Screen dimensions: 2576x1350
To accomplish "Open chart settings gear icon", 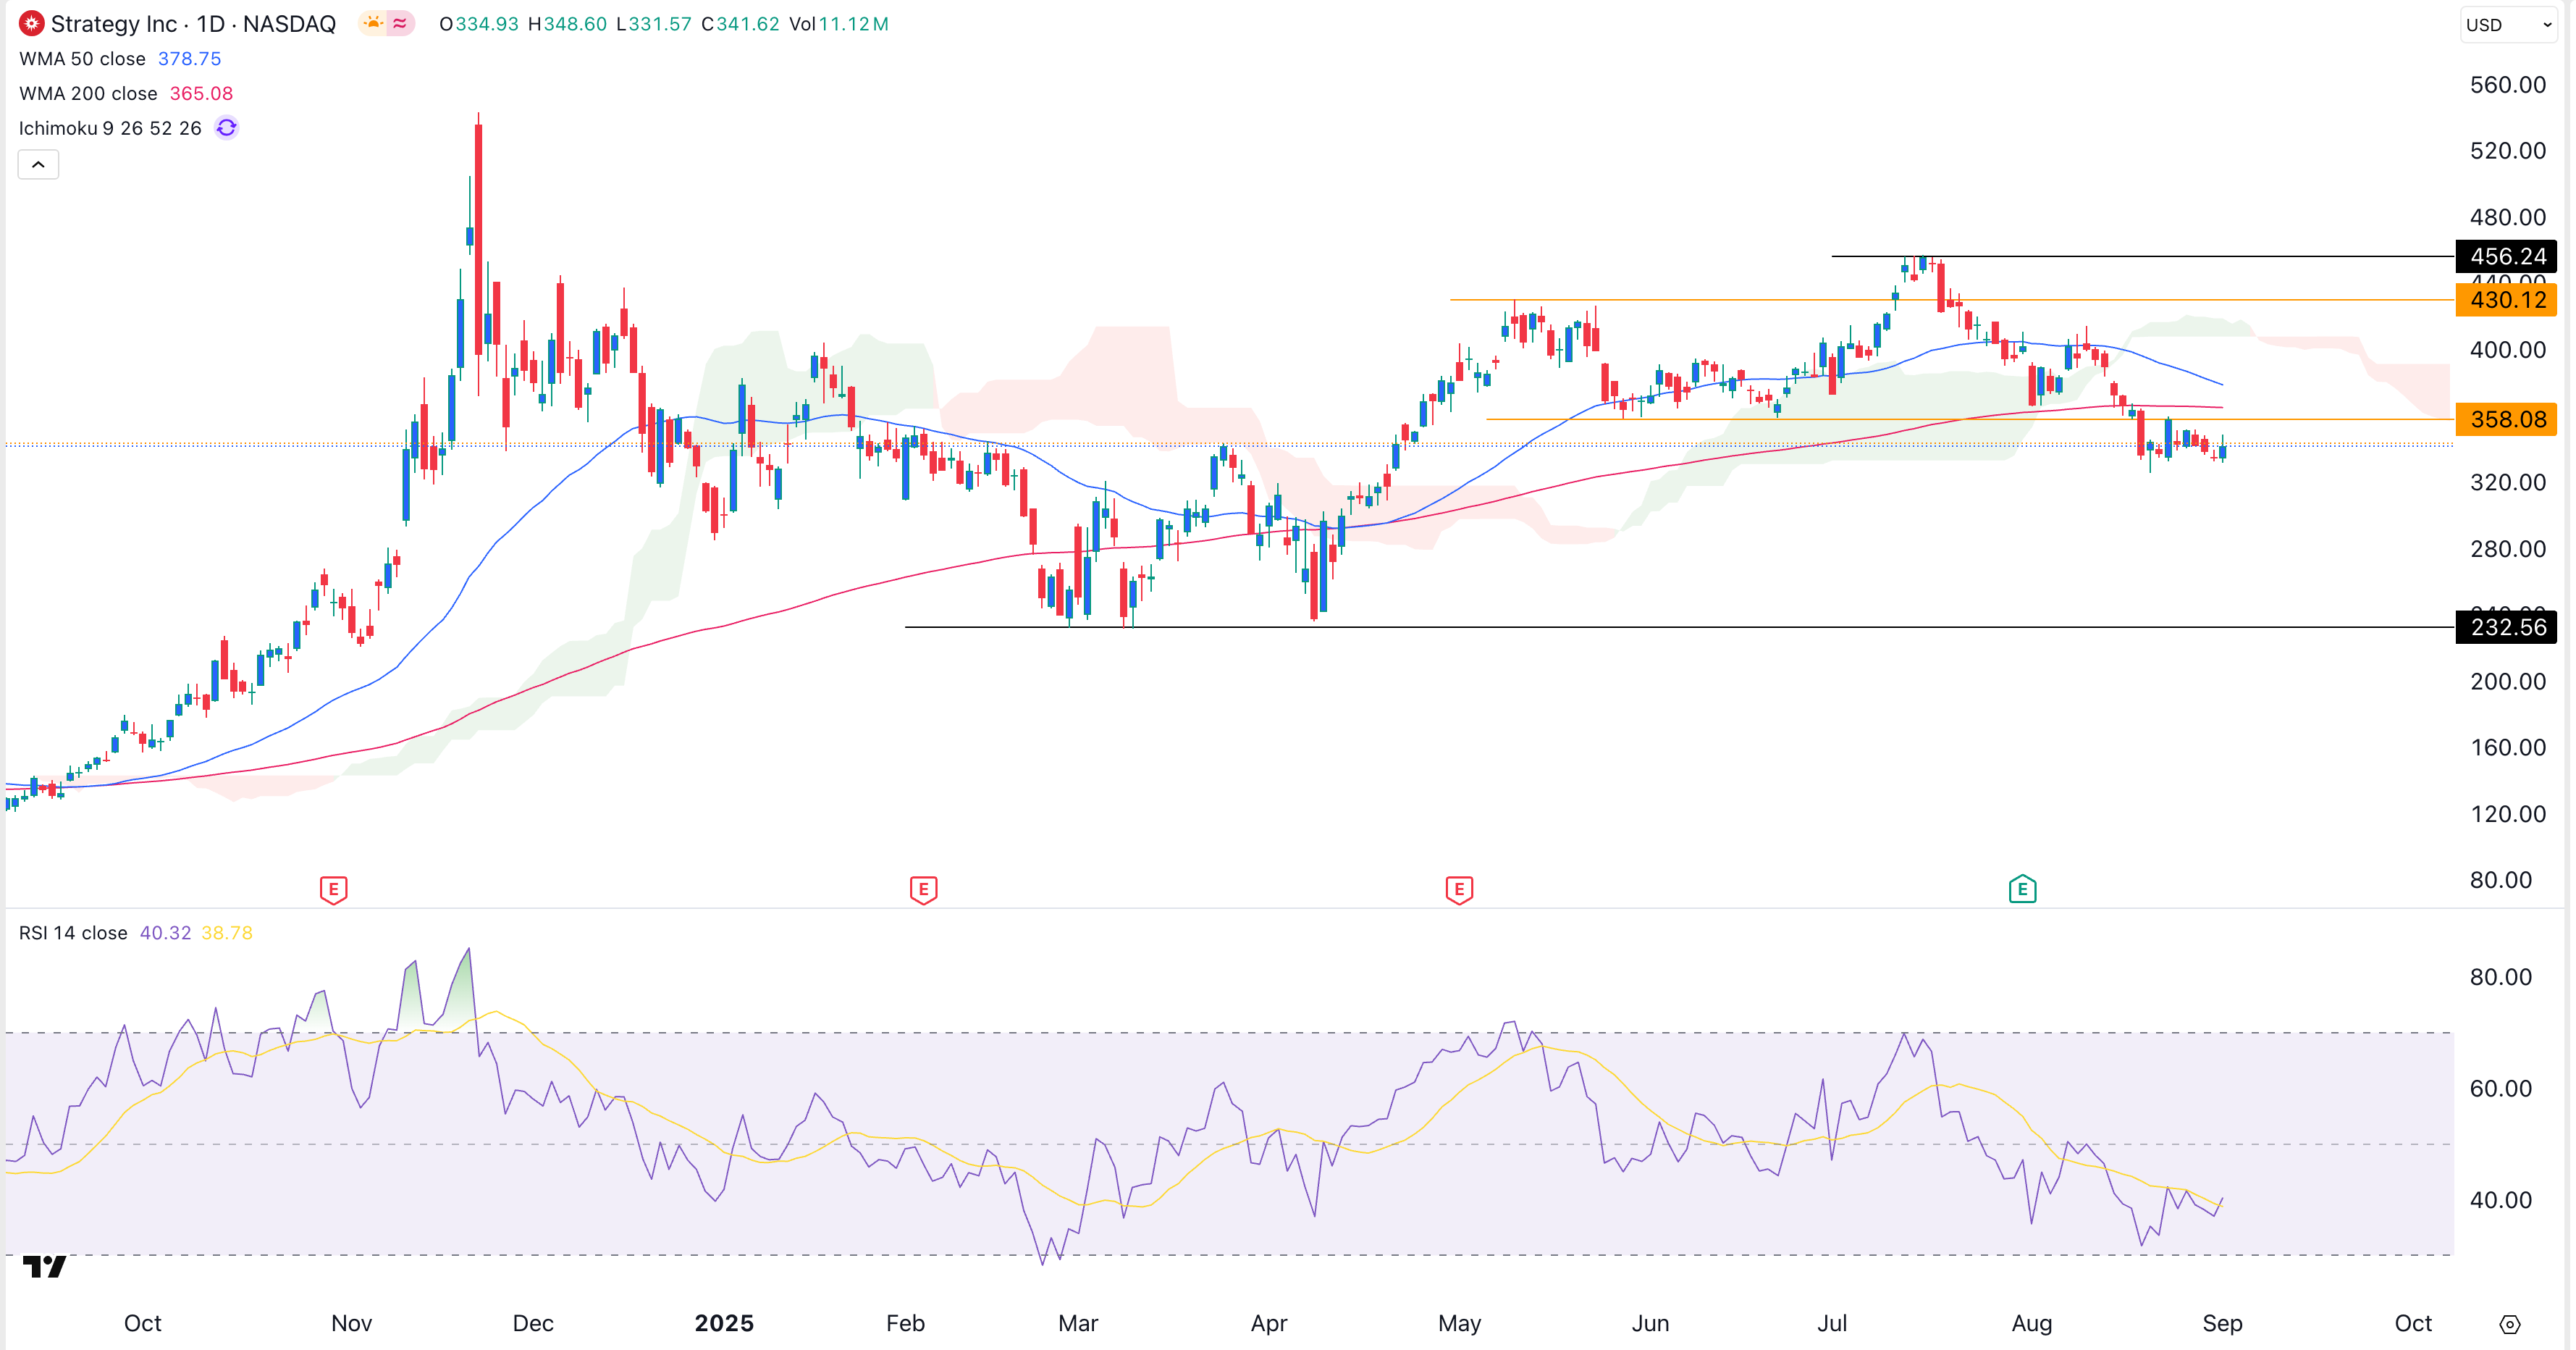I will click(x=2509, y=1324).
